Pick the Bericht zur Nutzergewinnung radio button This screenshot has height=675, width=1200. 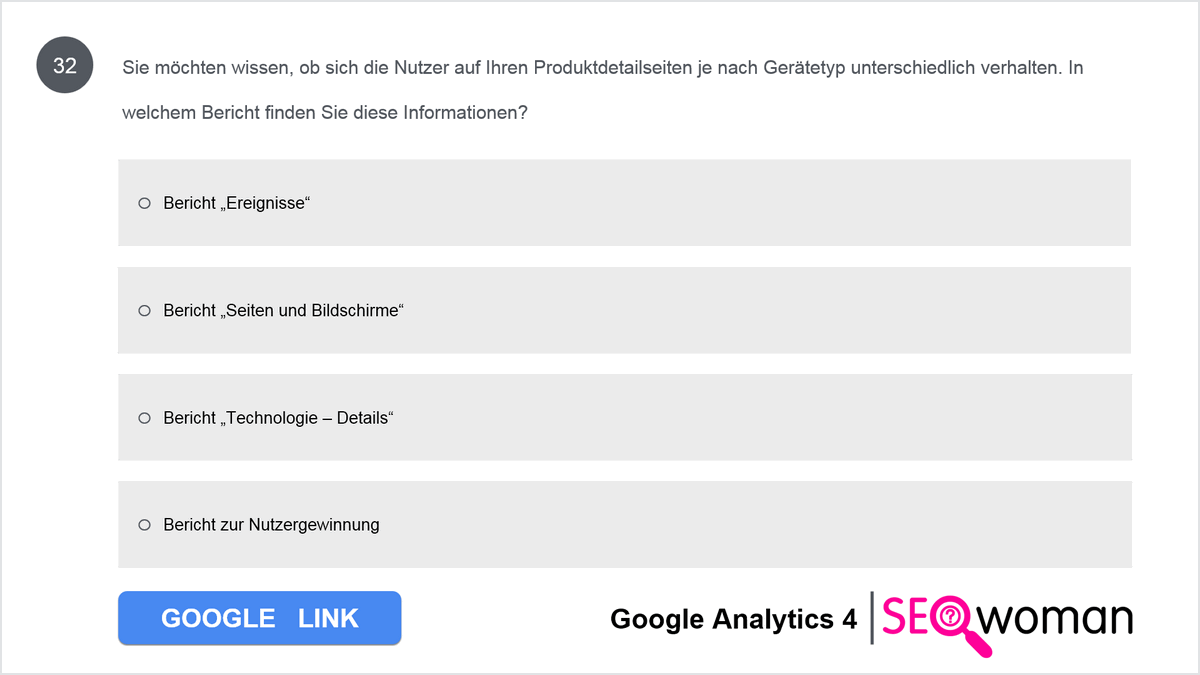click(x=144, y=524)
